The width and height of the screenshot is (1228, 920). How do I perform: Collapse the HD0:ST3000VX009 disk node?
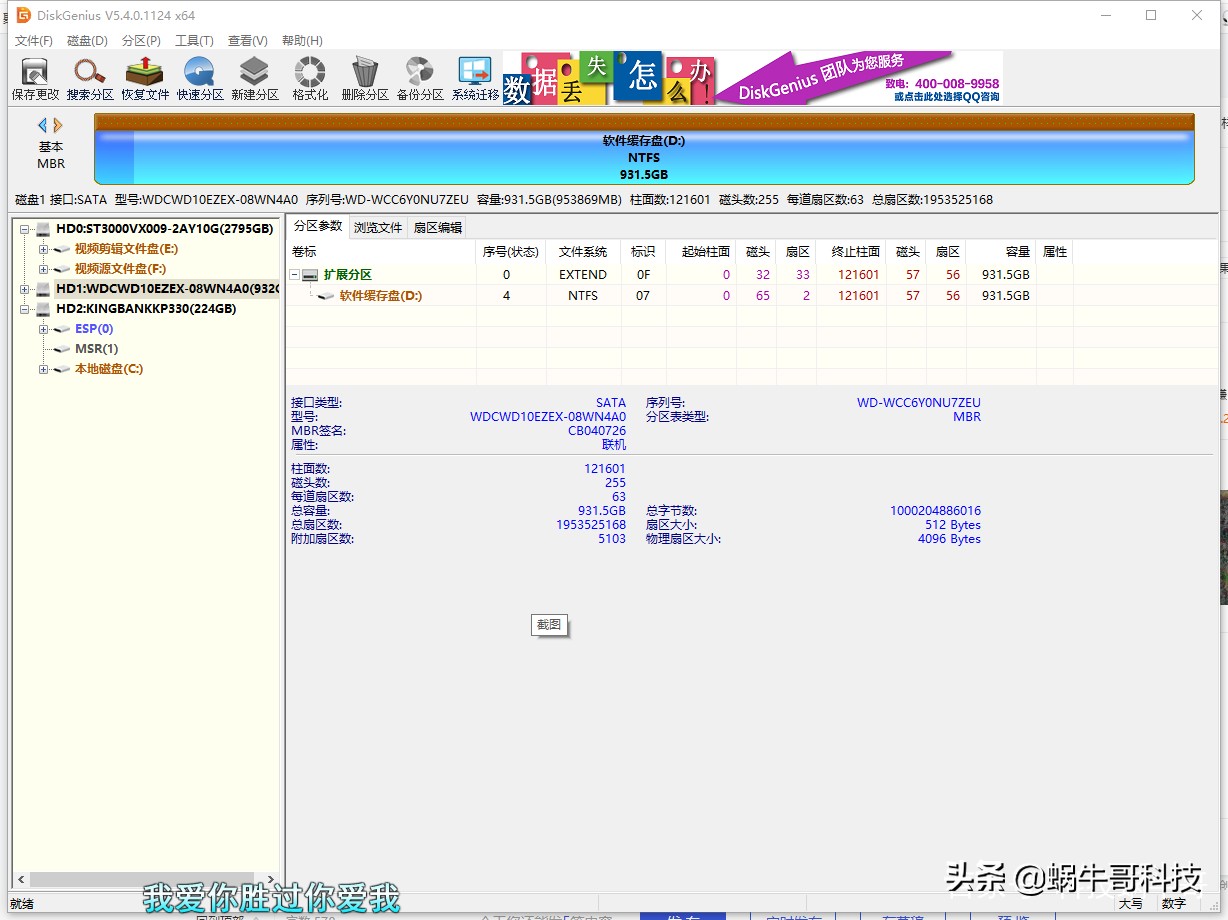tap(24, 229)
